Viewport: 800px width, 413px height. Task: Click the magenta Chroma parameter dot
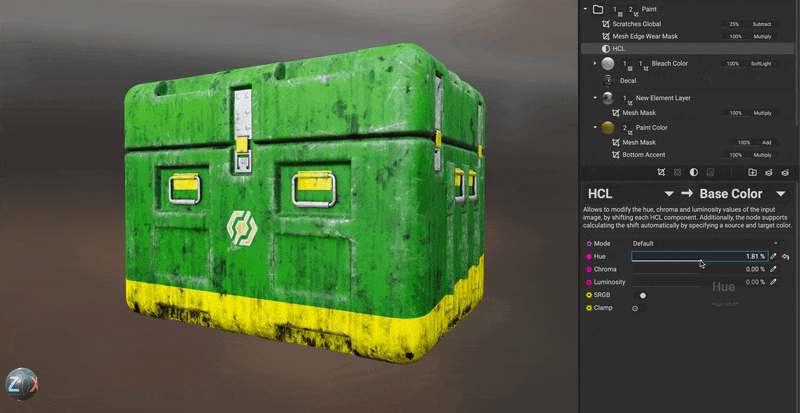589,269
